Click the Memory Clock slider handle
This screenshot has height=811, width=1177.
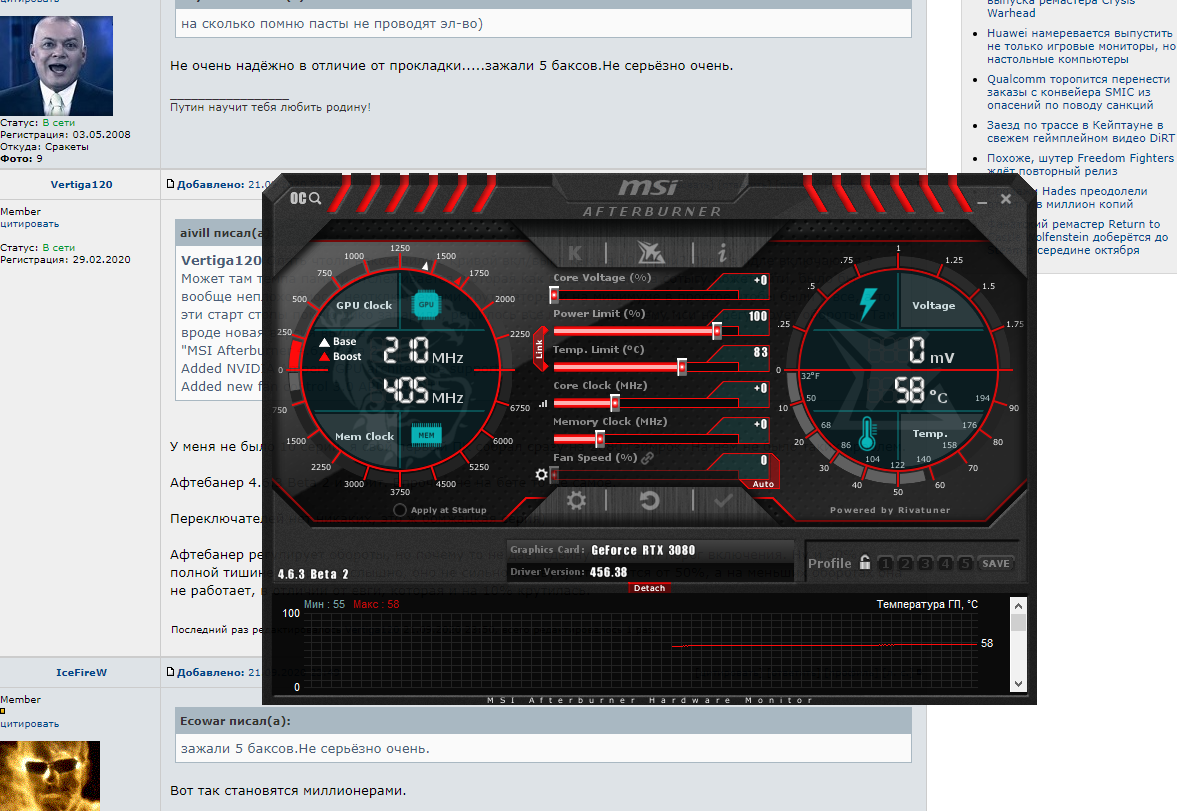pos(600,439)
